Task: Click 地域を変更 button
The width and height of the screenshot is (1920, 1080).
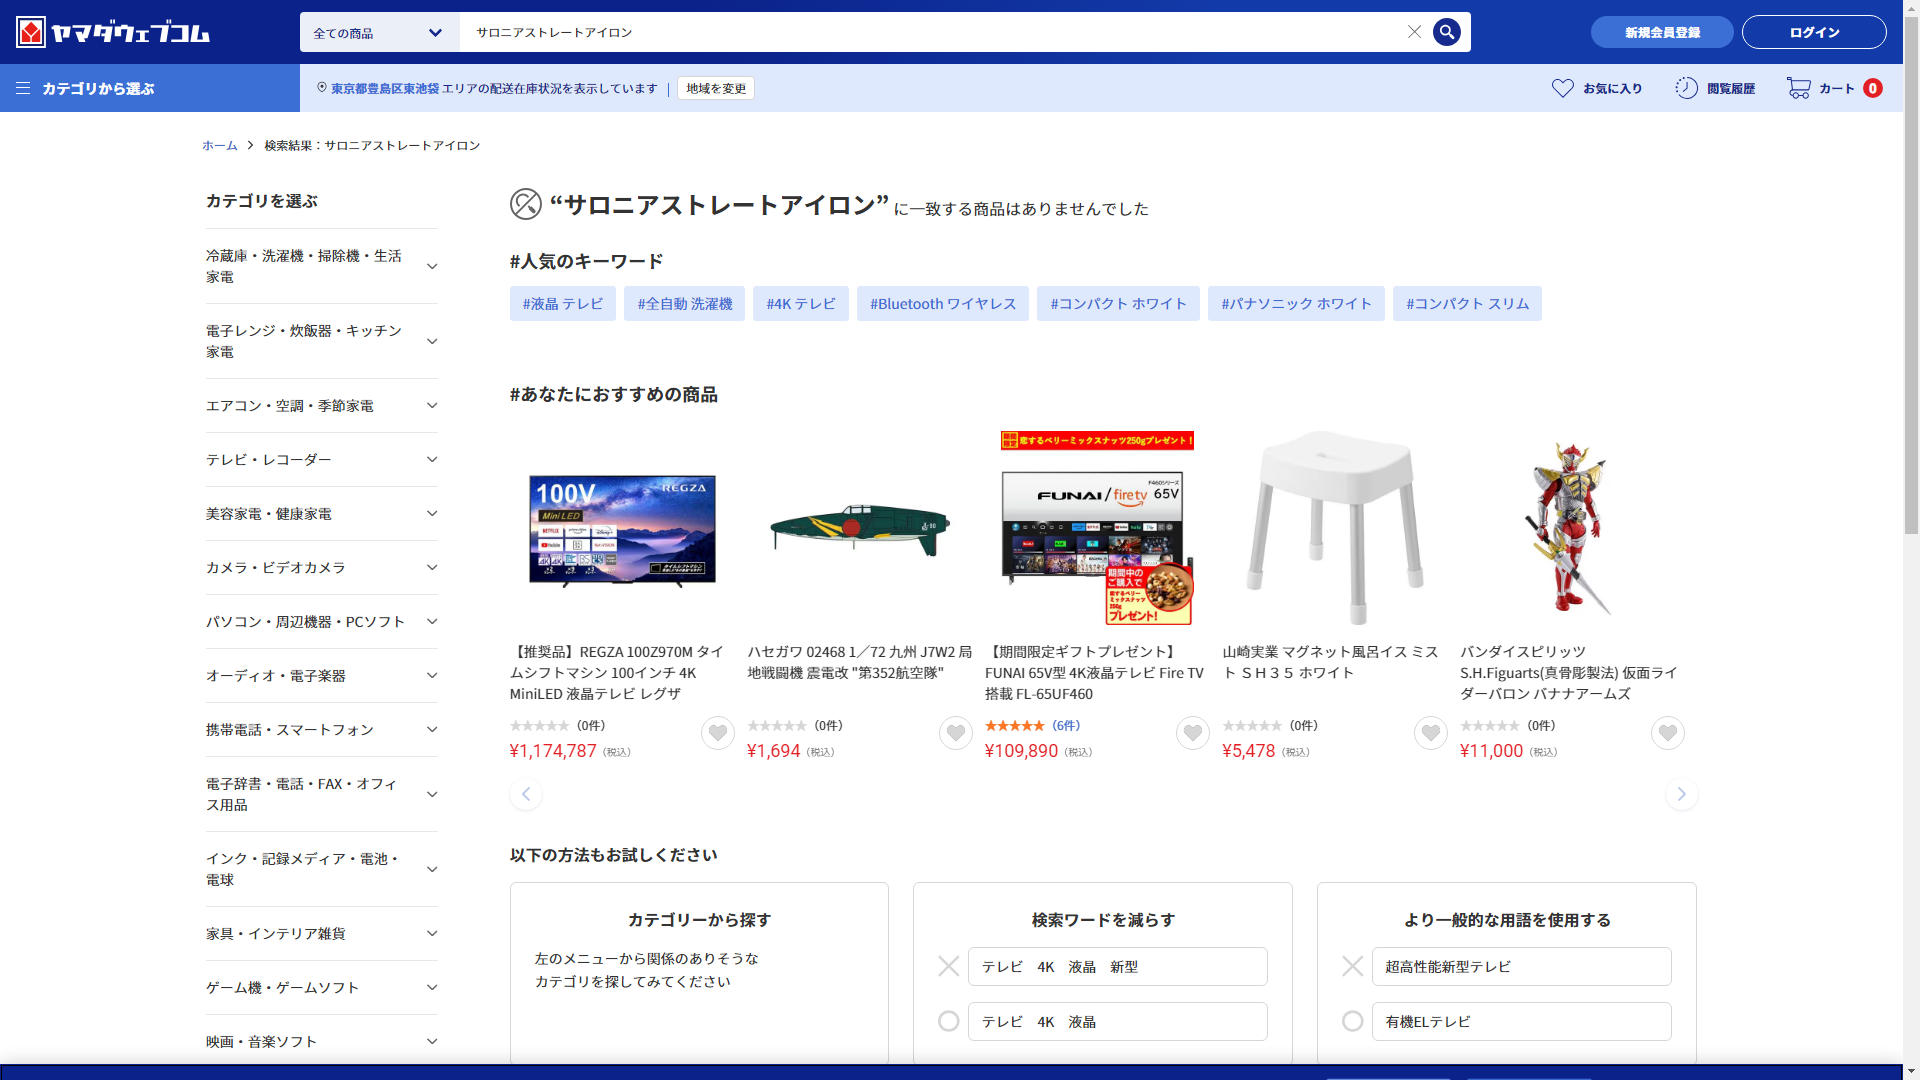Action: 715,88
